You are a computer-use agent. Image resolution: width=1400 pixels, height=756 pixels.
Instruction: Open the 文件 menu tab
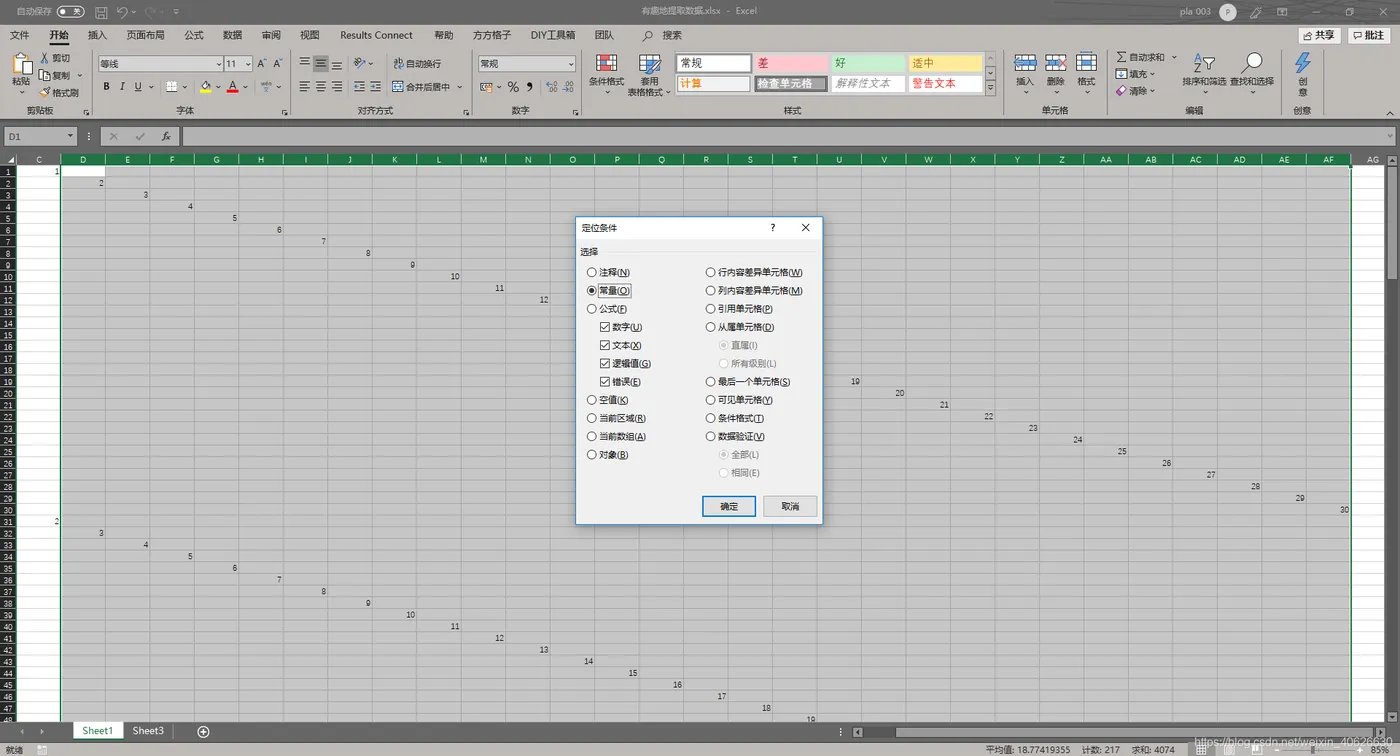19,35
